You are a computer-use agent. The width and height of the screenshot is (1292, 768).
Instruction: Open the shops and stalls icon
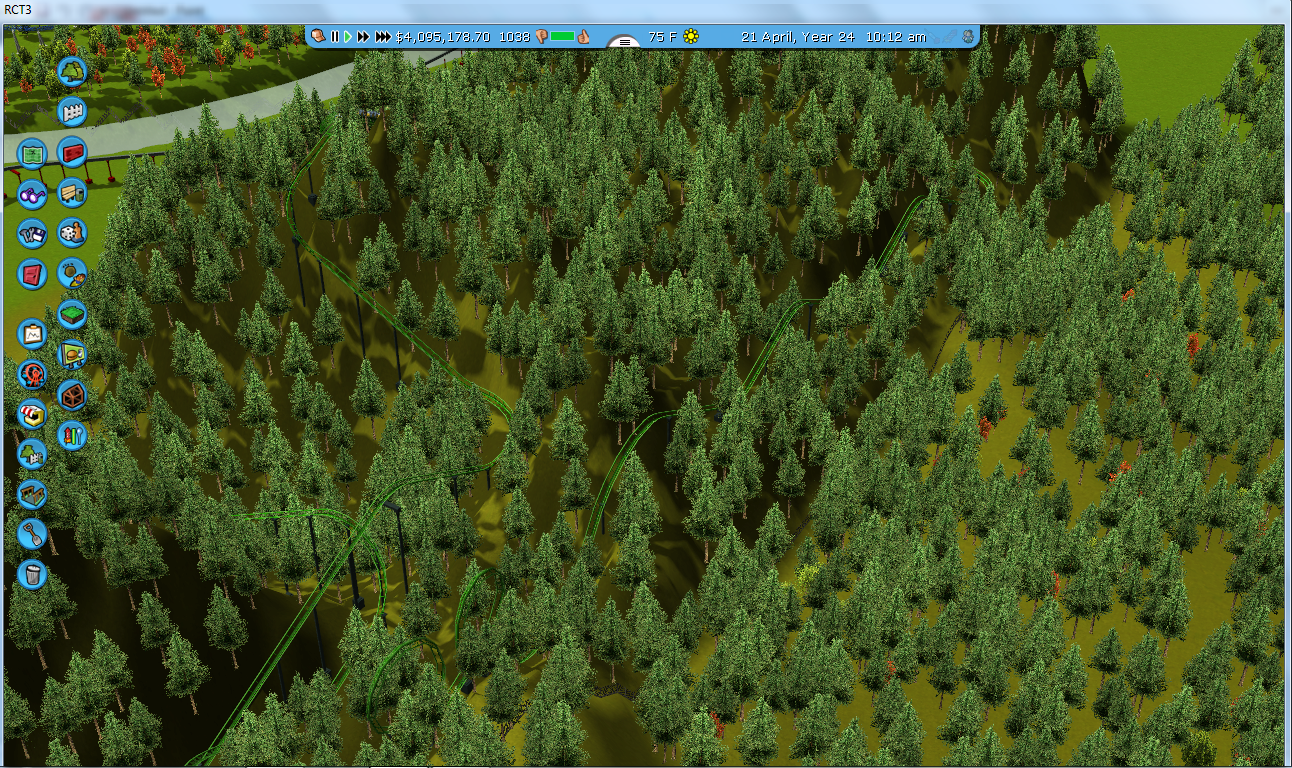pyautogui.click(x=32, y=414)
